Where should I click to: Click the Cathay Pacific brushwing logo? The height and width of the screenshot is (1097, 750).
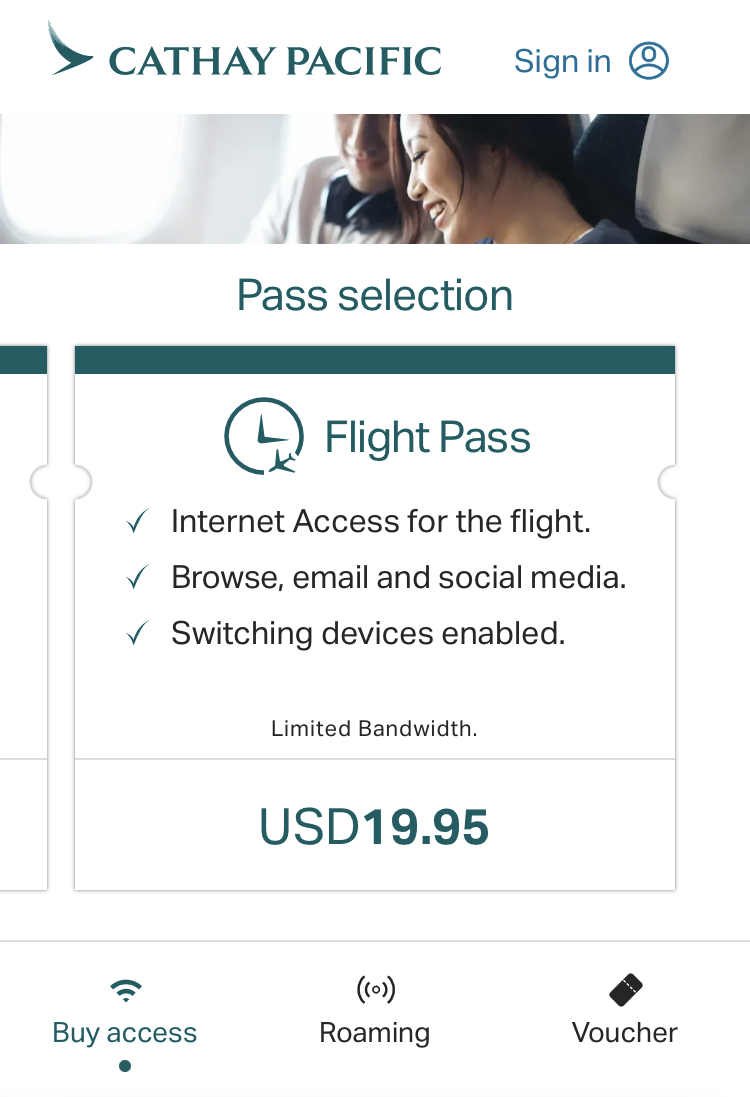(x=70, y=50)
